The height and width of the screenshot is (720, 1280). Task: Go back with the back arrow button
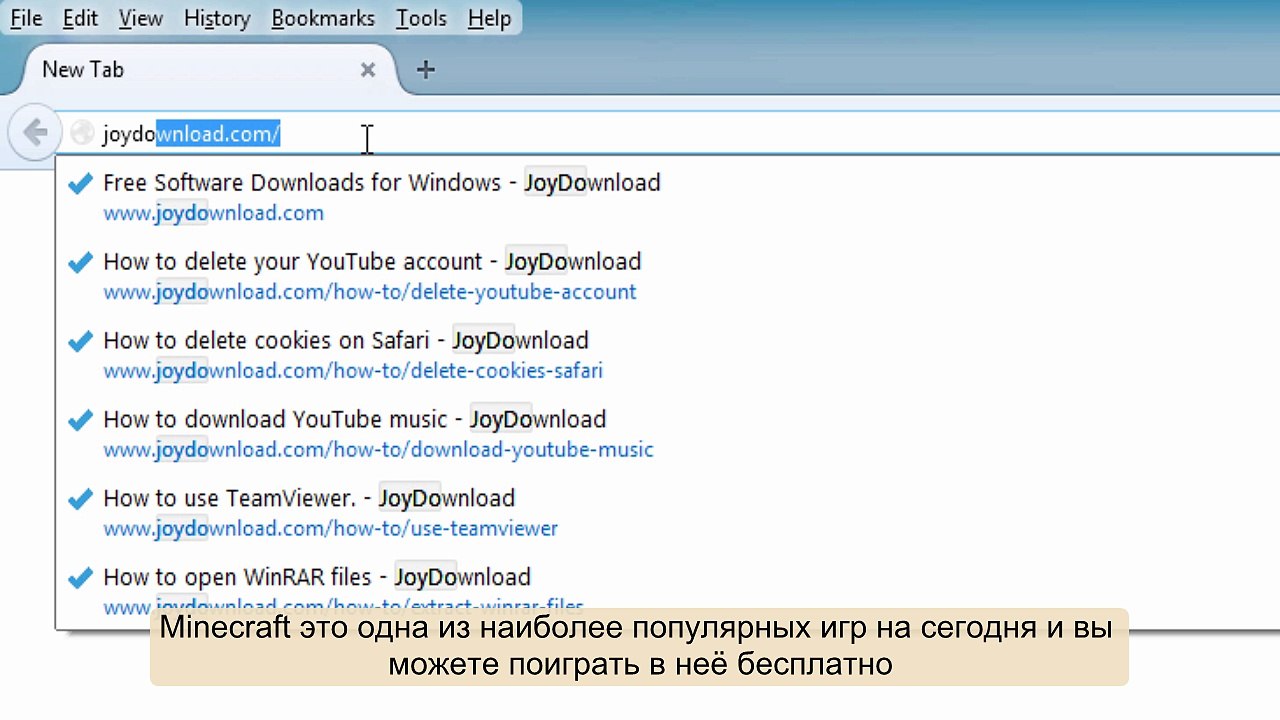pos(35,132)
